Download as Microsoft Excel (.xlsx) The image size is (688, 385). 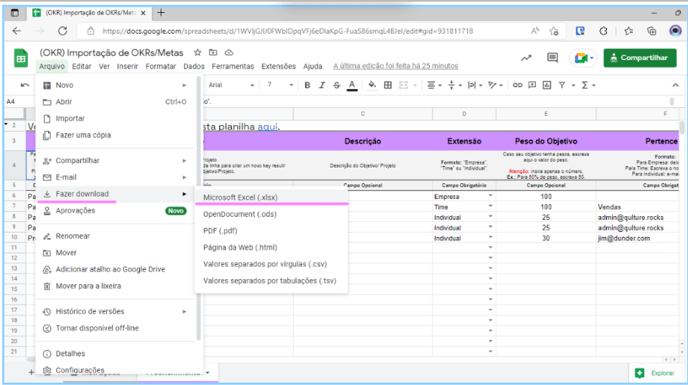[x=271, y=198]
